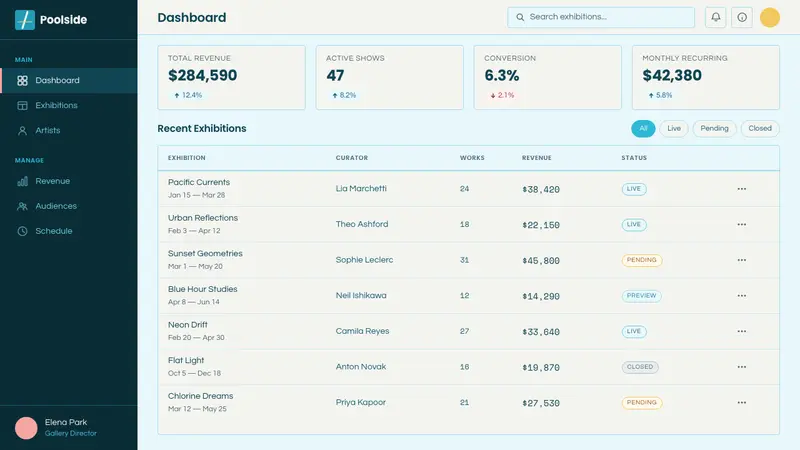Click the Audiences people icon
Viewport: 800px width, 450px height.
click(22, 206)
